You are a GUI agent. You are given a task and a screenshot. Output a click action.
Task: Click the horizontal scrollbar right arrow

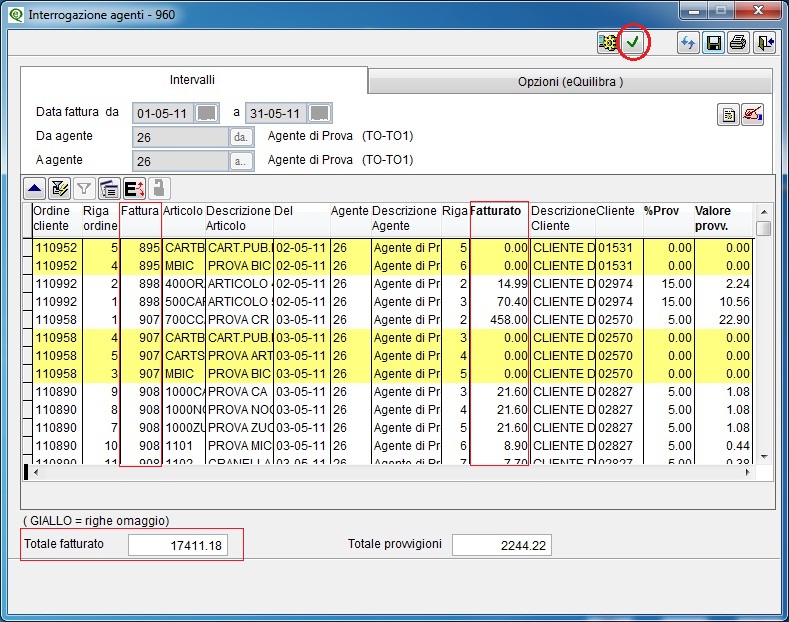[x=748, y=473]
